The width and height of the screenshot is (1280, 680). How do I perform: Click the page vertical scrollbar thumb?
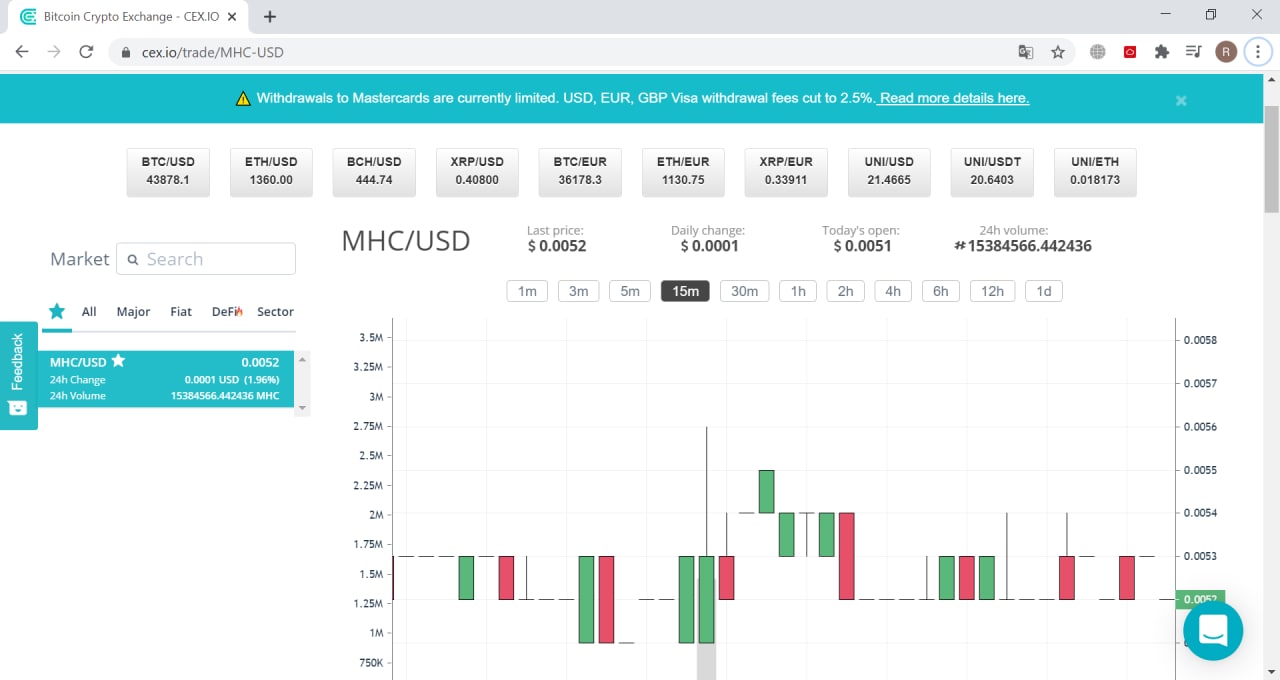click(x=1271, y=159)
